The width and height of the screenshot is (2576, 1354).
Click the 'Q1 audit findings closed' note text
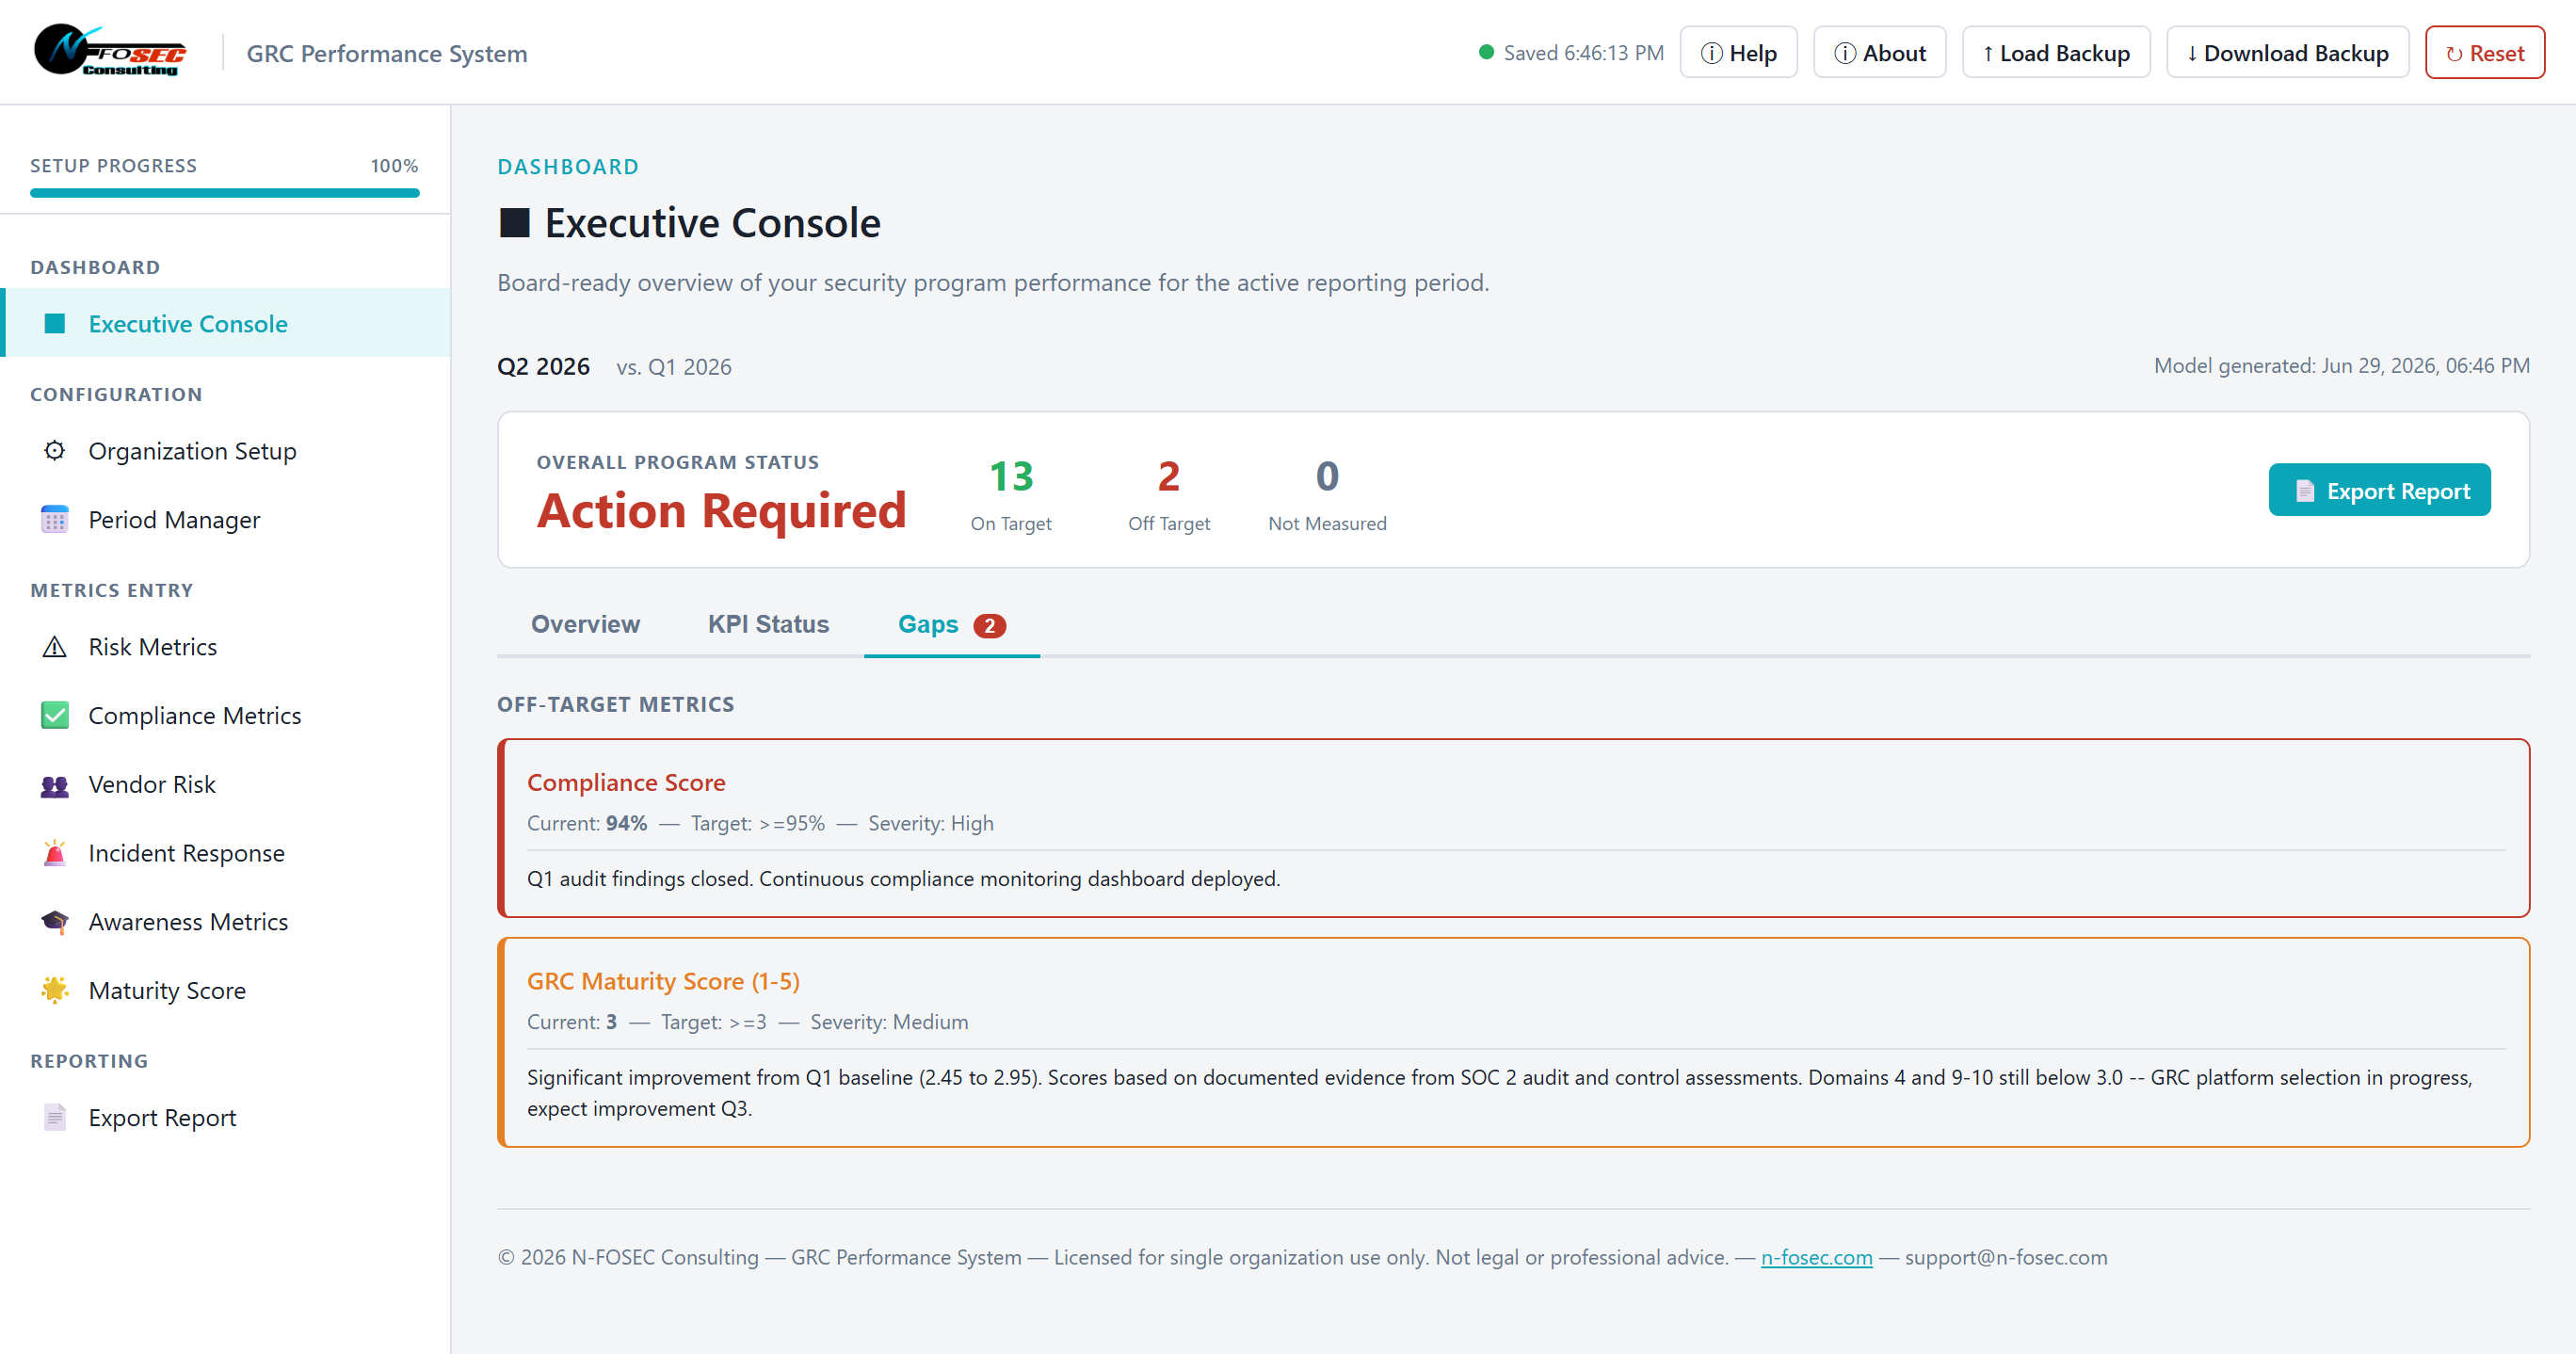click(x=903, y=879)
